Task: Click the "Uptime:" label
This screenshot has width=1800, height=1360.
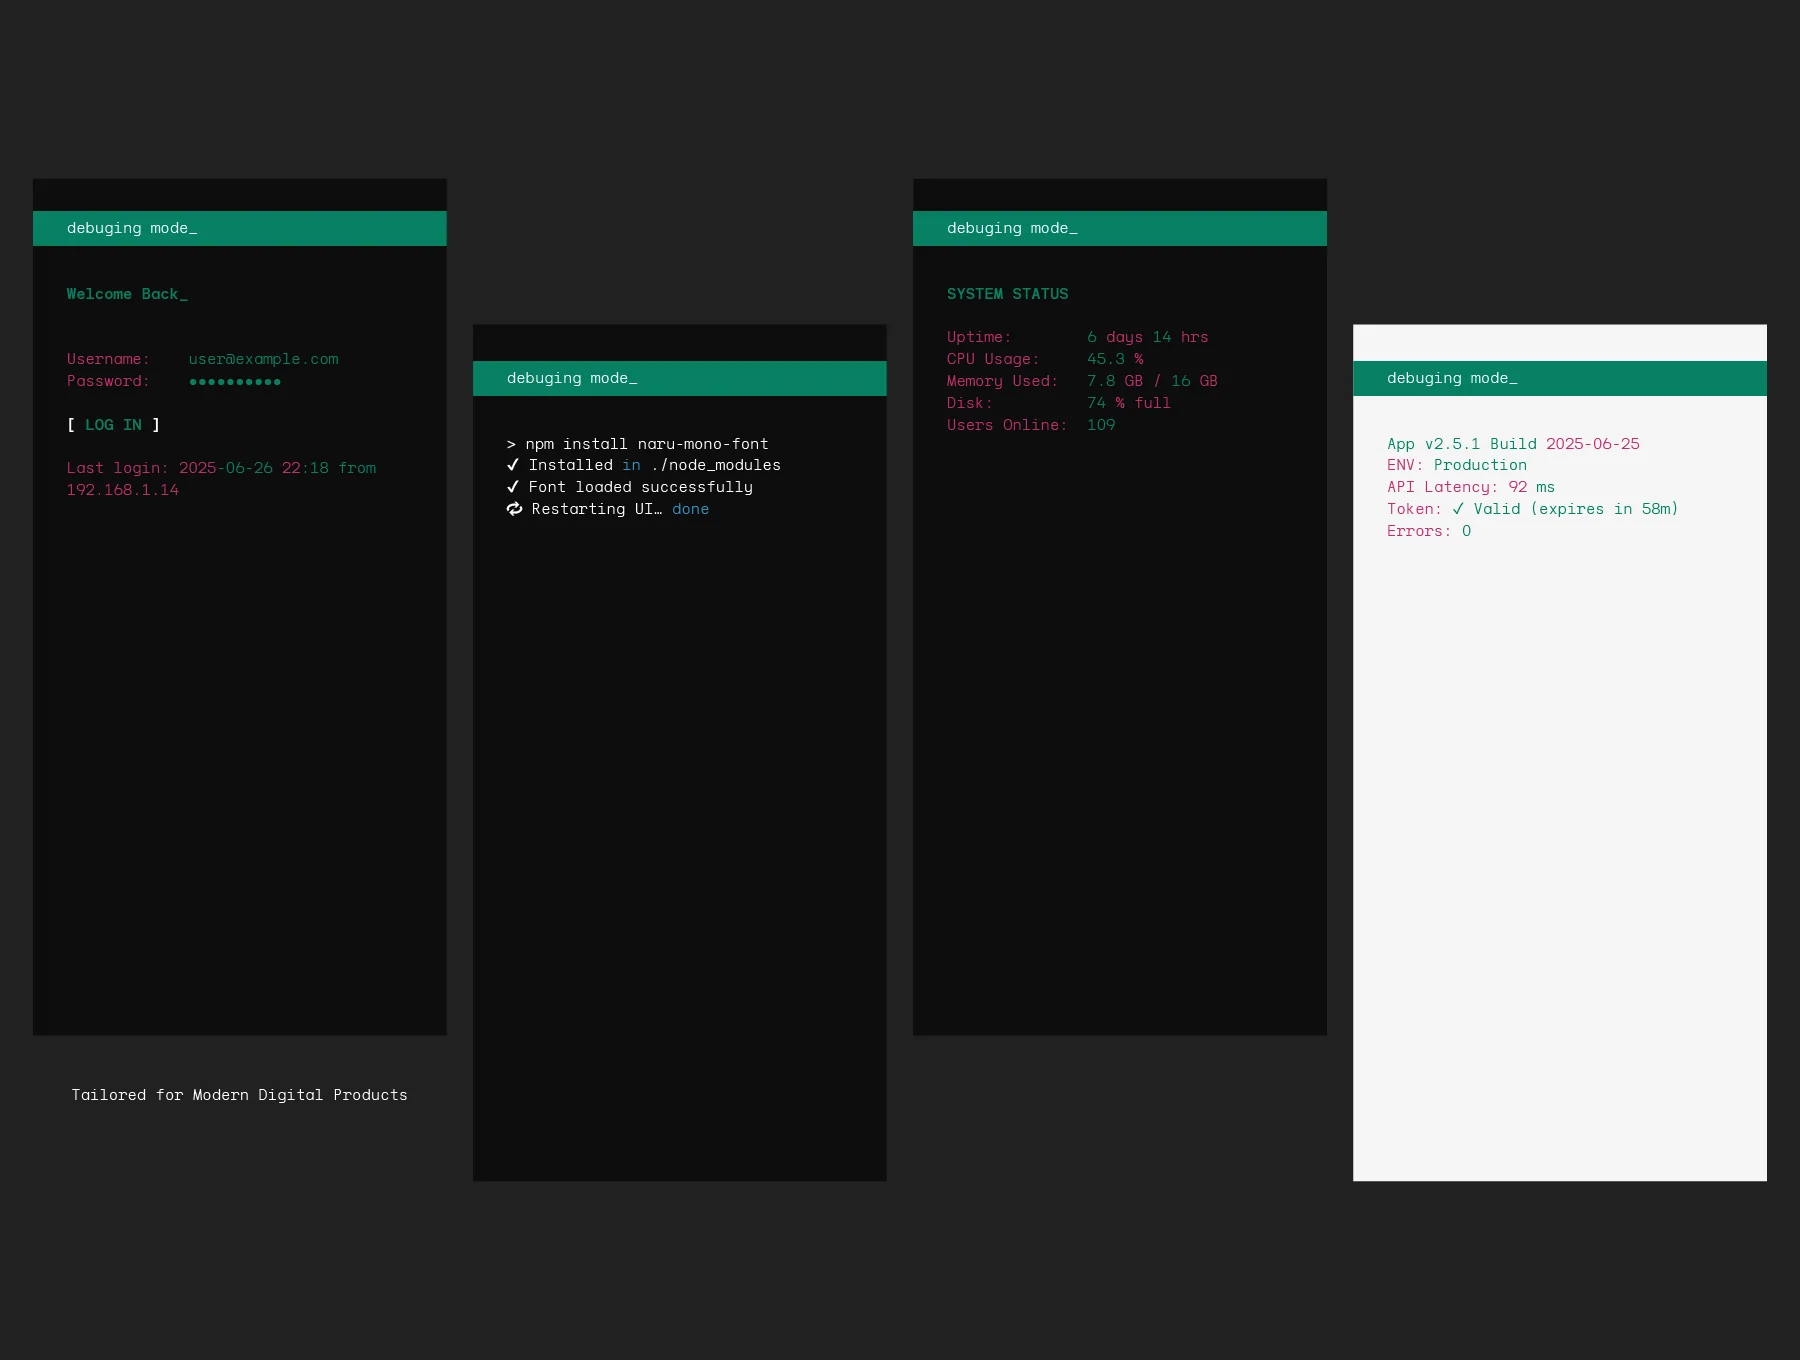Action: tap(978, 337)
